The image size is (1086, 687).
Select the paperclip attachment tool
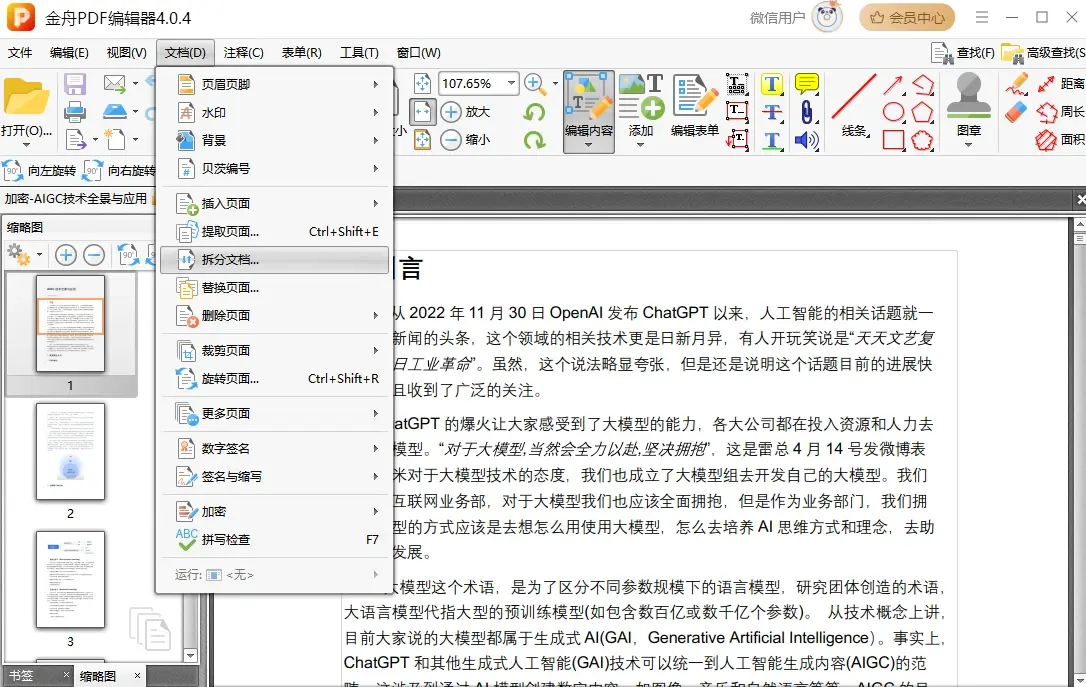(x=806, y=112)
